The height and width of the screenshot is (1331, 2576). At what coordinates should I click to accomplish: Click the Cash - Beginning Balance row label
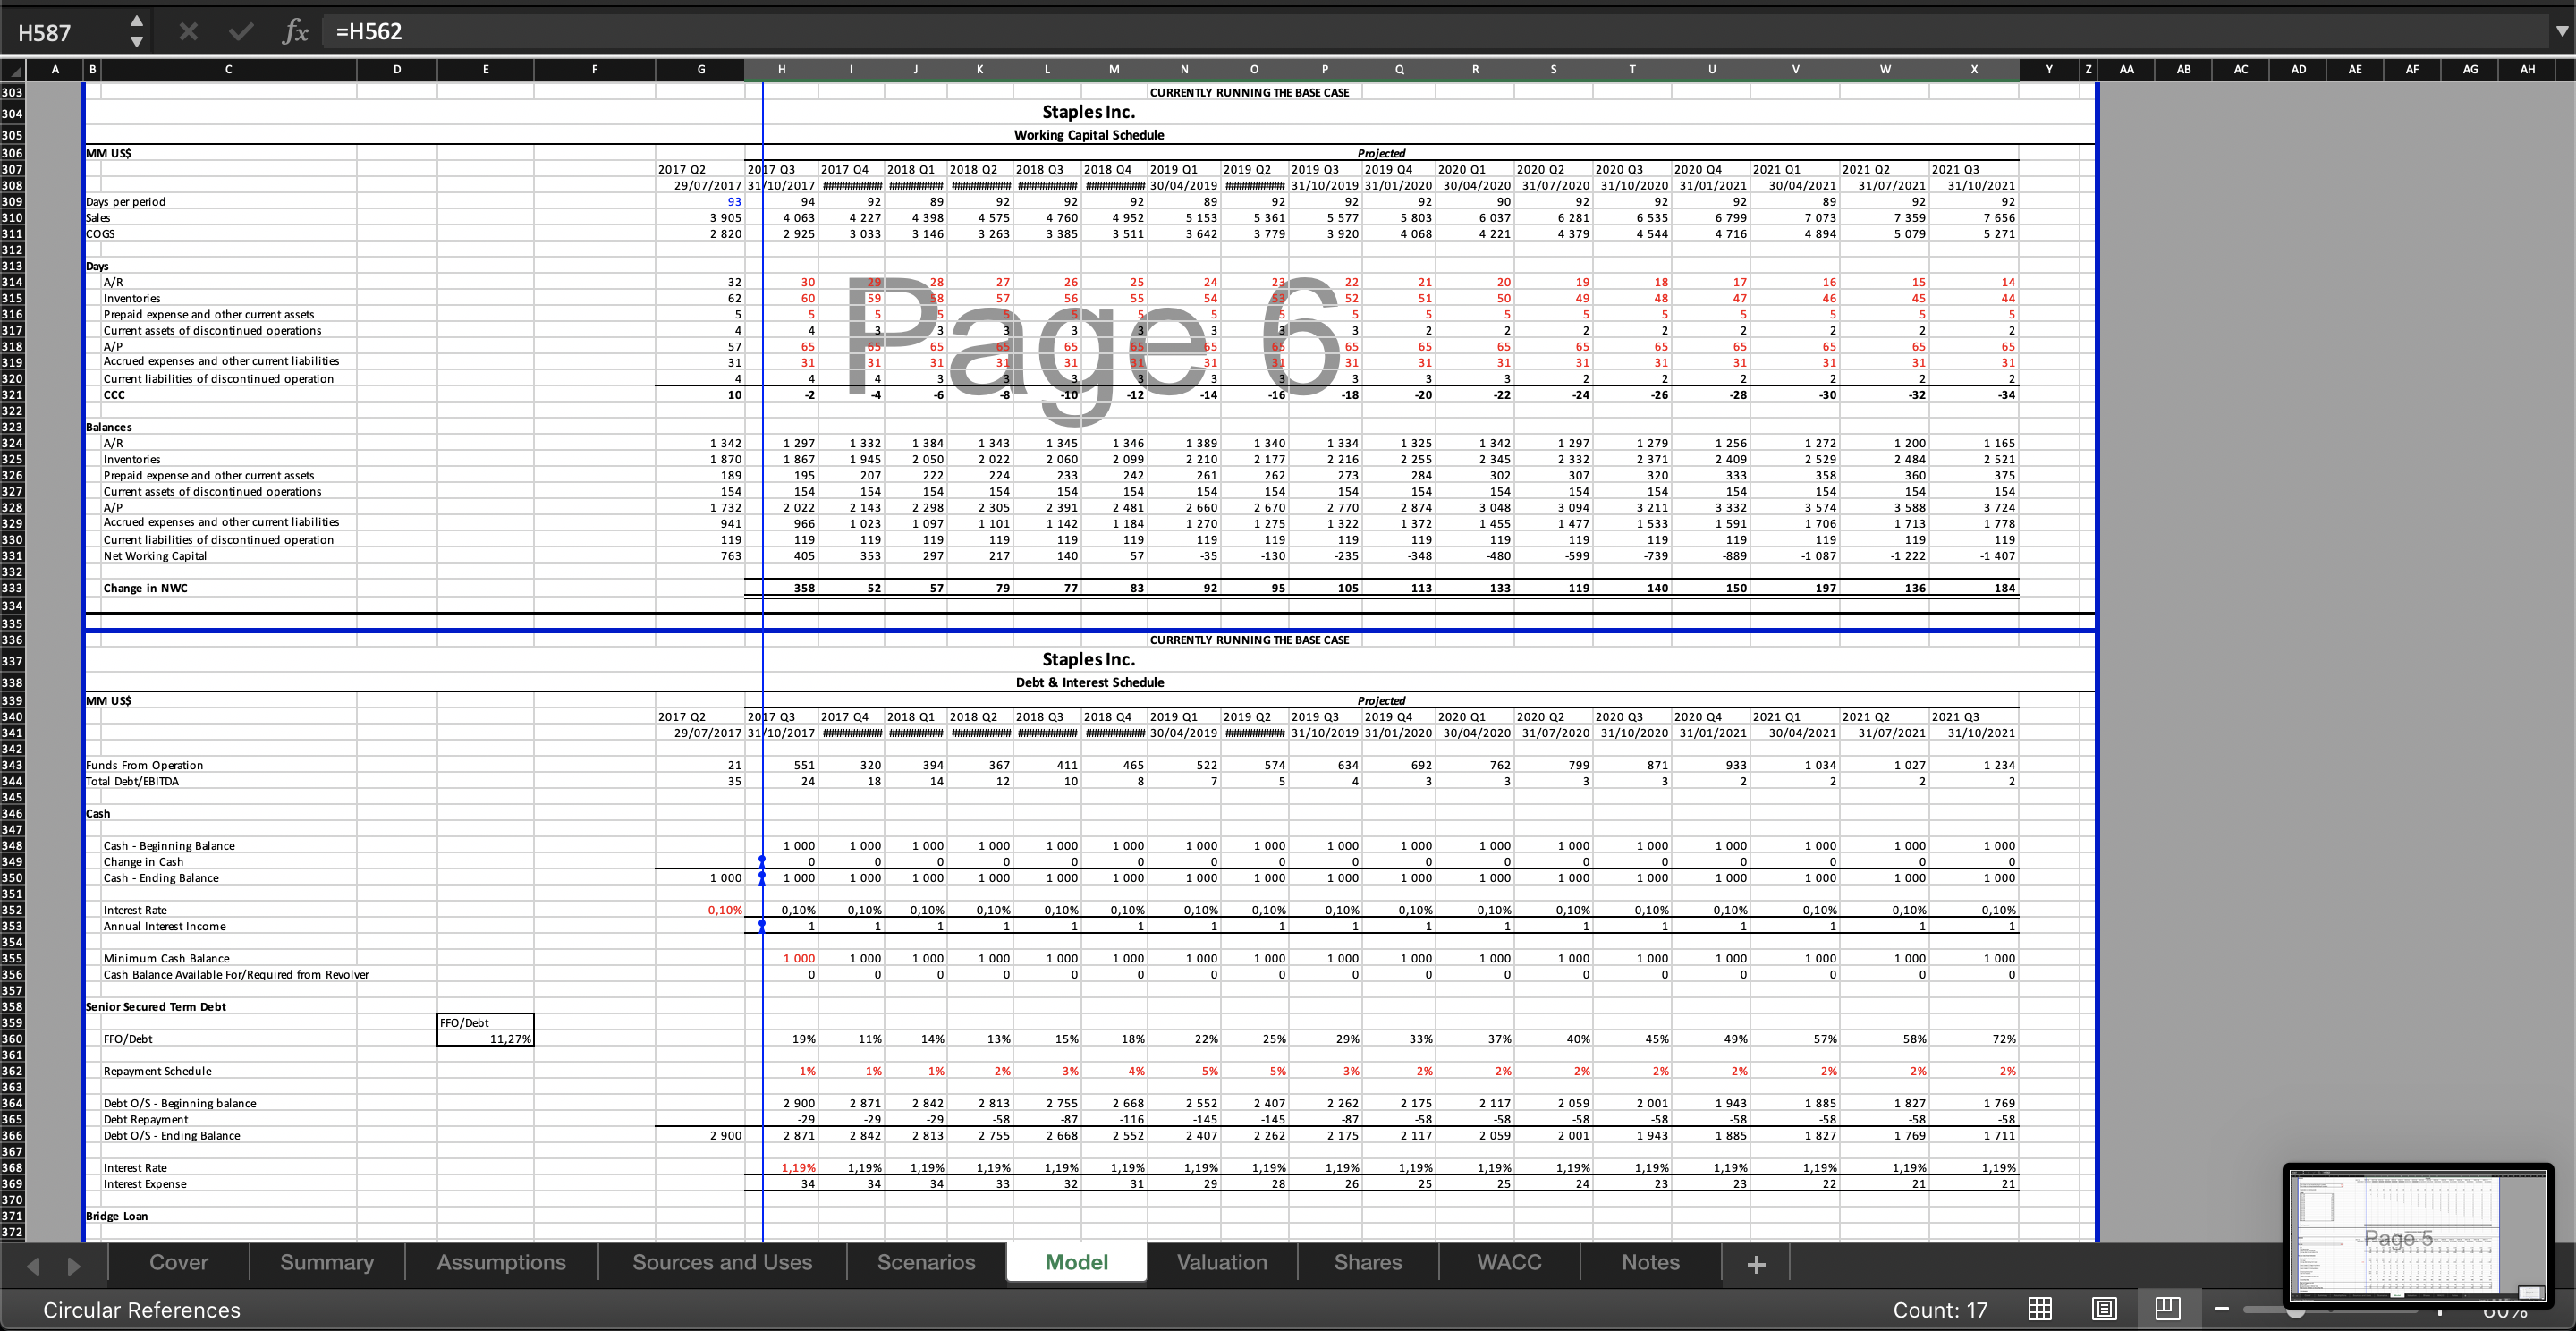pyautogui.click(x=169, y=845)
